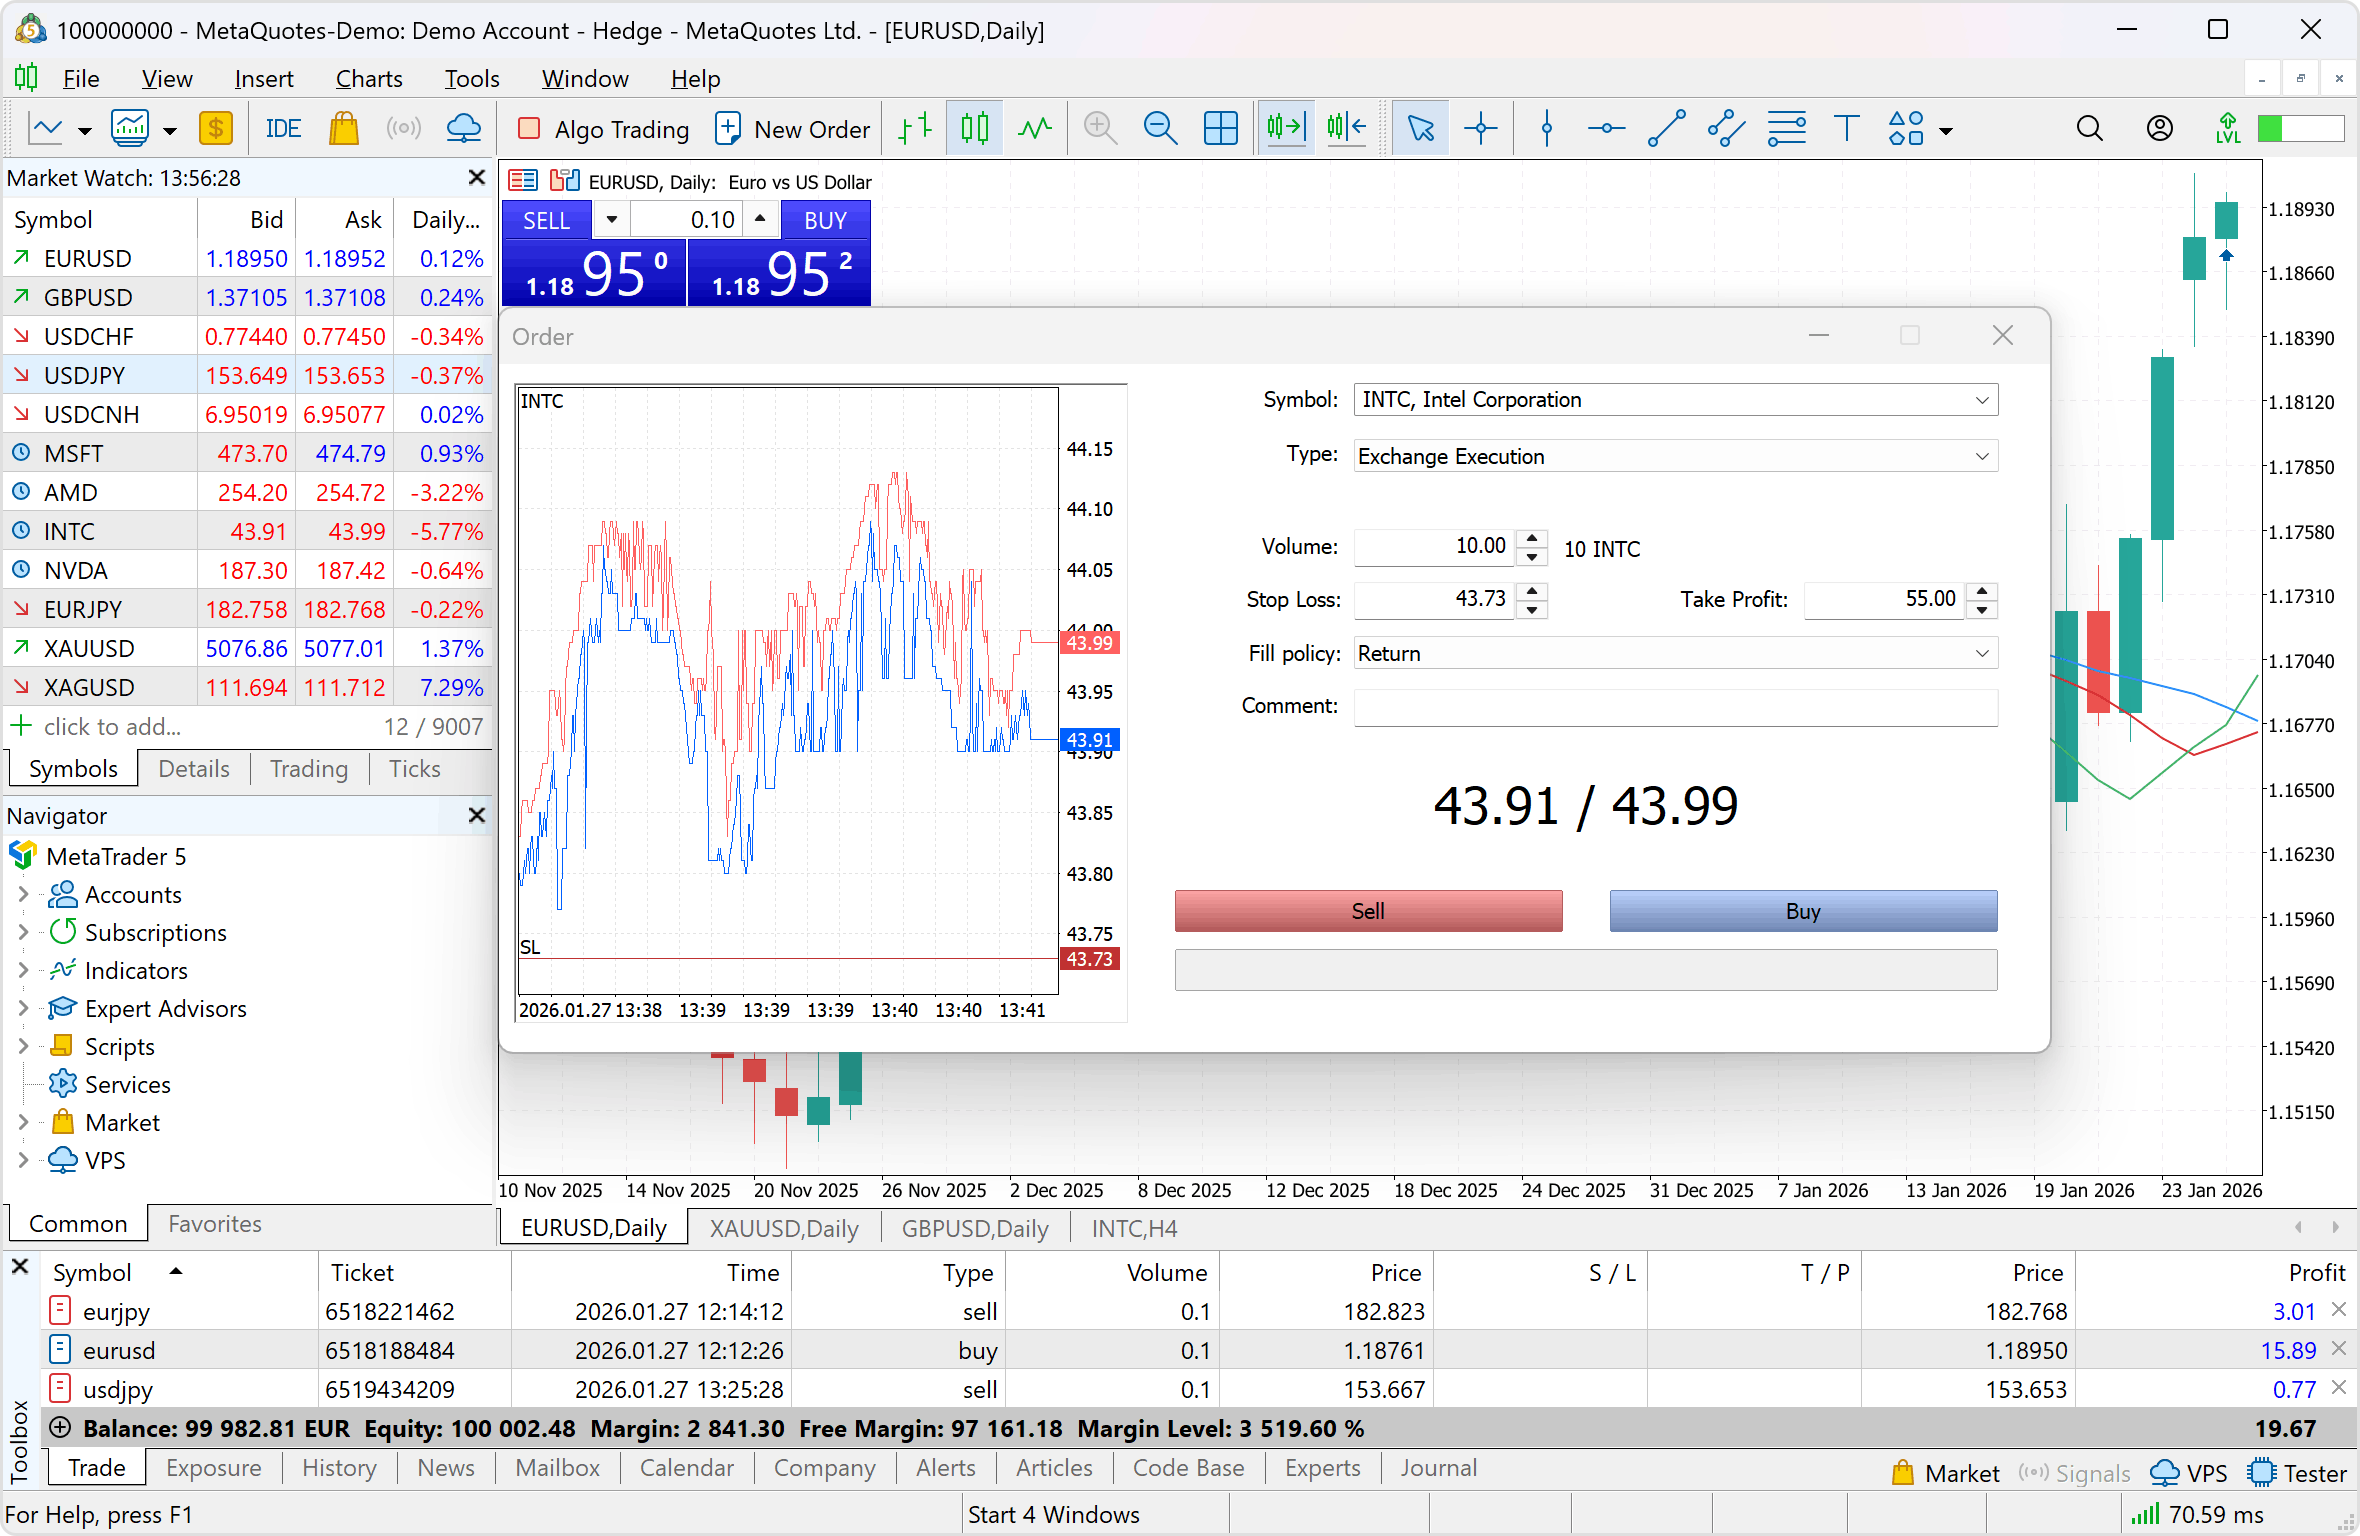Select the trendline drawing tool
Image resolution: width=2360 pixels, height=1536 pixels.
point(1666,129)
